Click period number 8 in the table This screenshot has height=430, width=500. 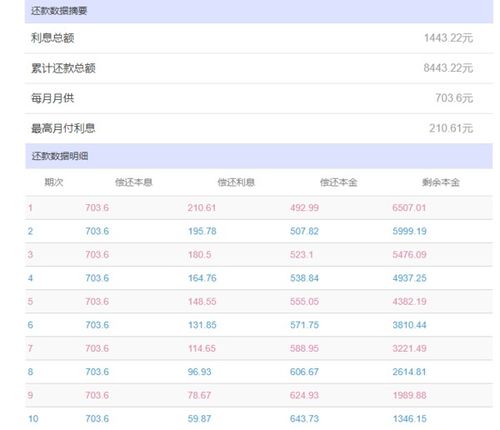[x=30, y=372]
